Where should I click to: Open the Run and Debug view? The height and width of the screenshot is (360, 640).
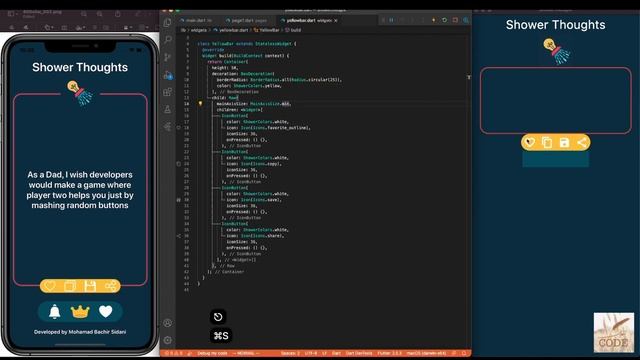pyautogui.click(x=168, y=75)
